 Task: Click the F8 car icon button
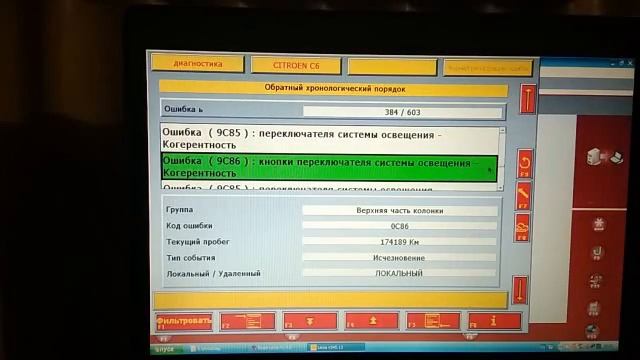point(522,227)
